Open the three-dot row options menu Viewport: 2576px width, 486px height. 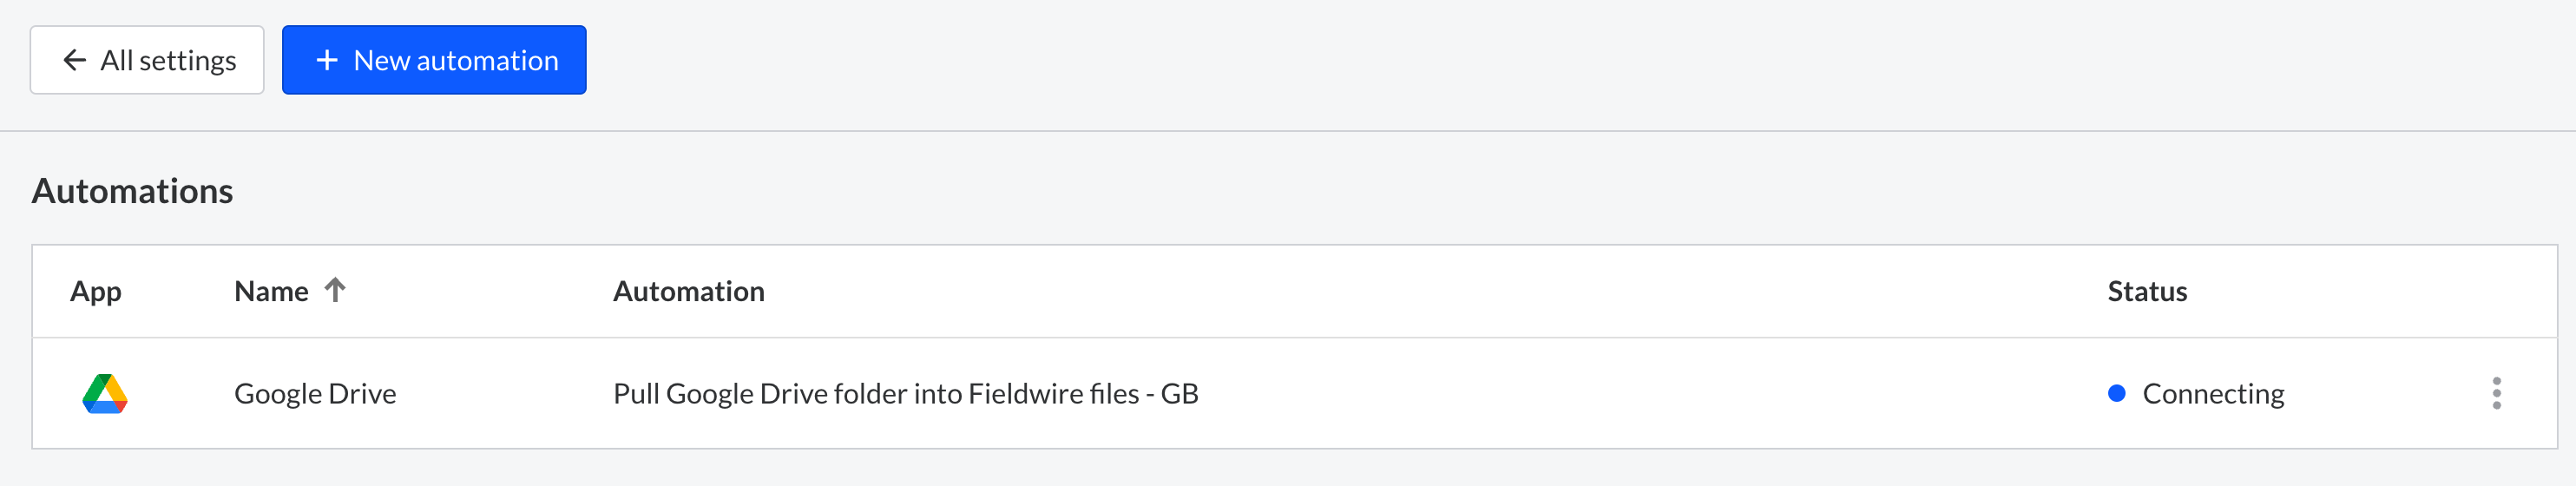(2496, 393)
